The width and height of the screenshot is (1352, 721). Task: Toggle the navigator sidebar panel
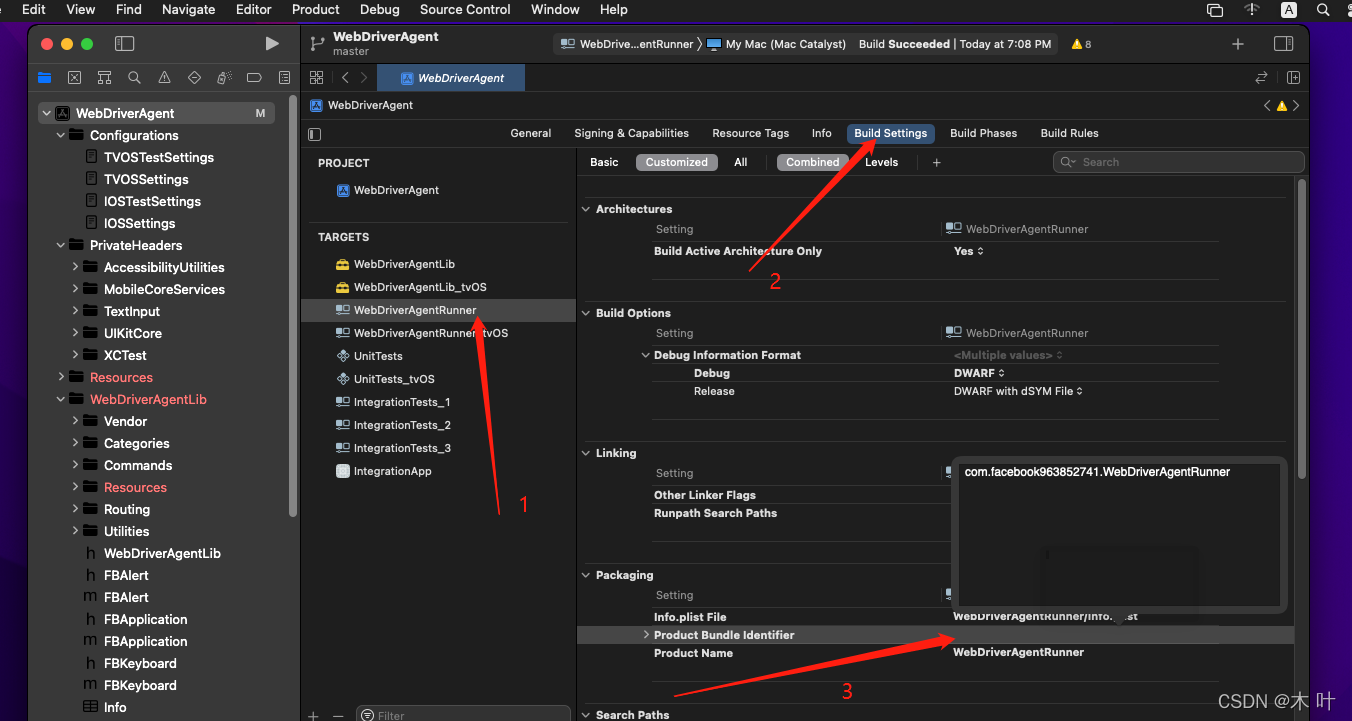point(124,44)
